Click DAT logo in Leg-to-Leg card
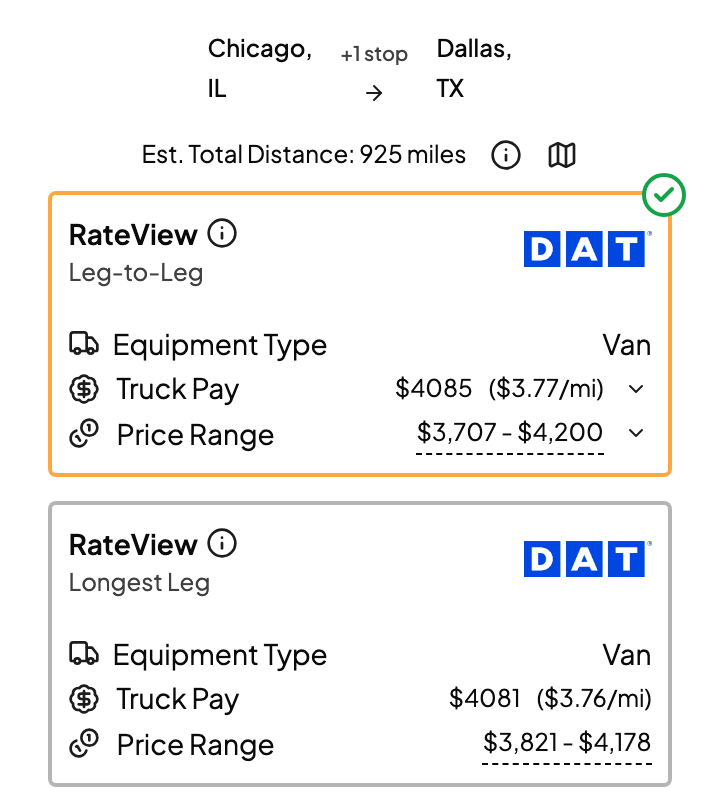 pyautogui.click(x=587, y=249)
